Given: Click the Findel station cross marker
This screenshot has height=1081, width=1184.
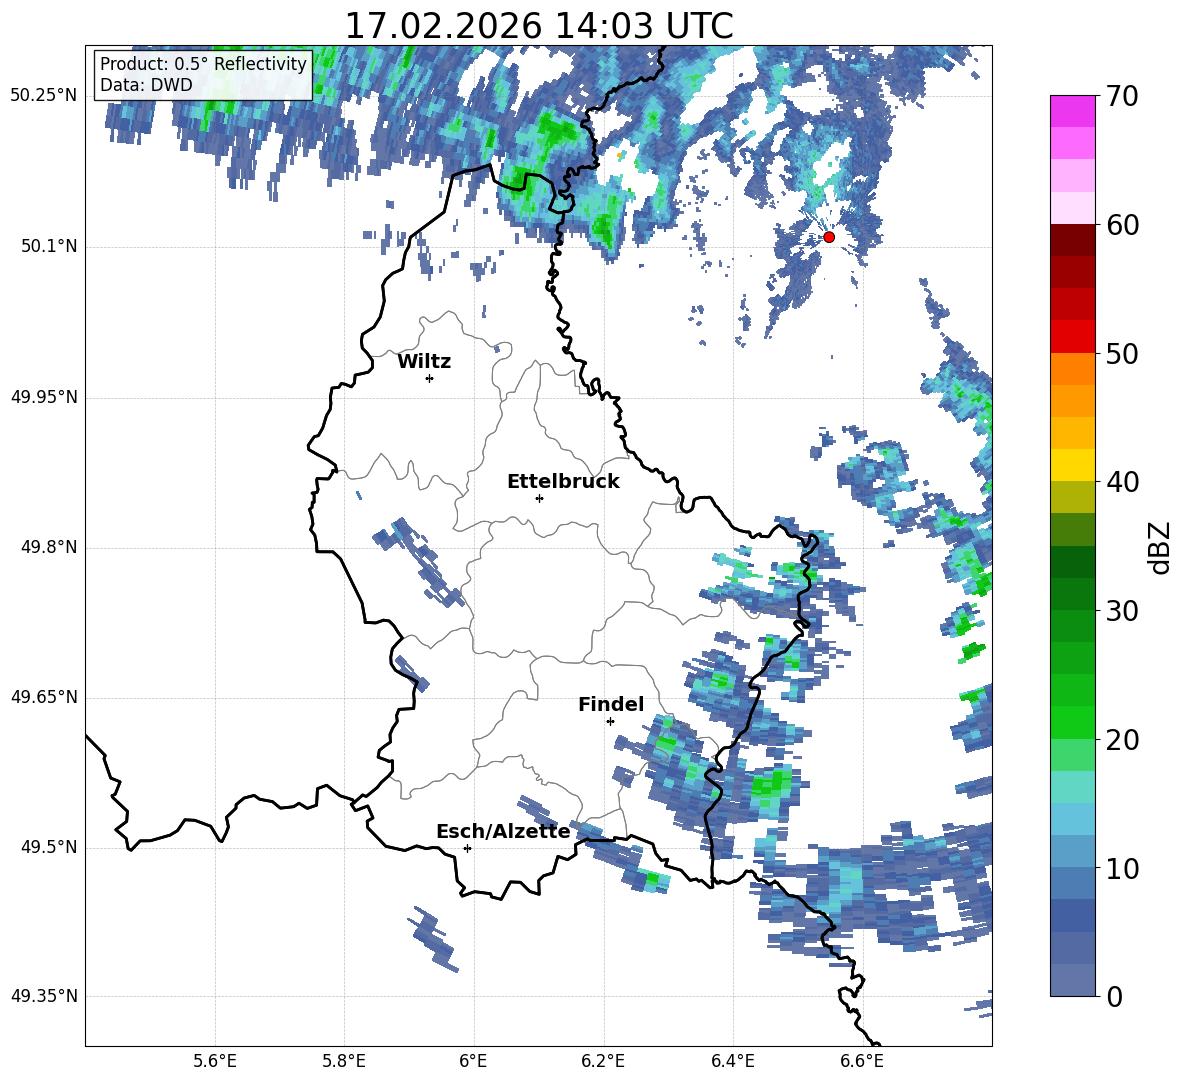Looking at the screenshot, I should [x=610, y=722].
